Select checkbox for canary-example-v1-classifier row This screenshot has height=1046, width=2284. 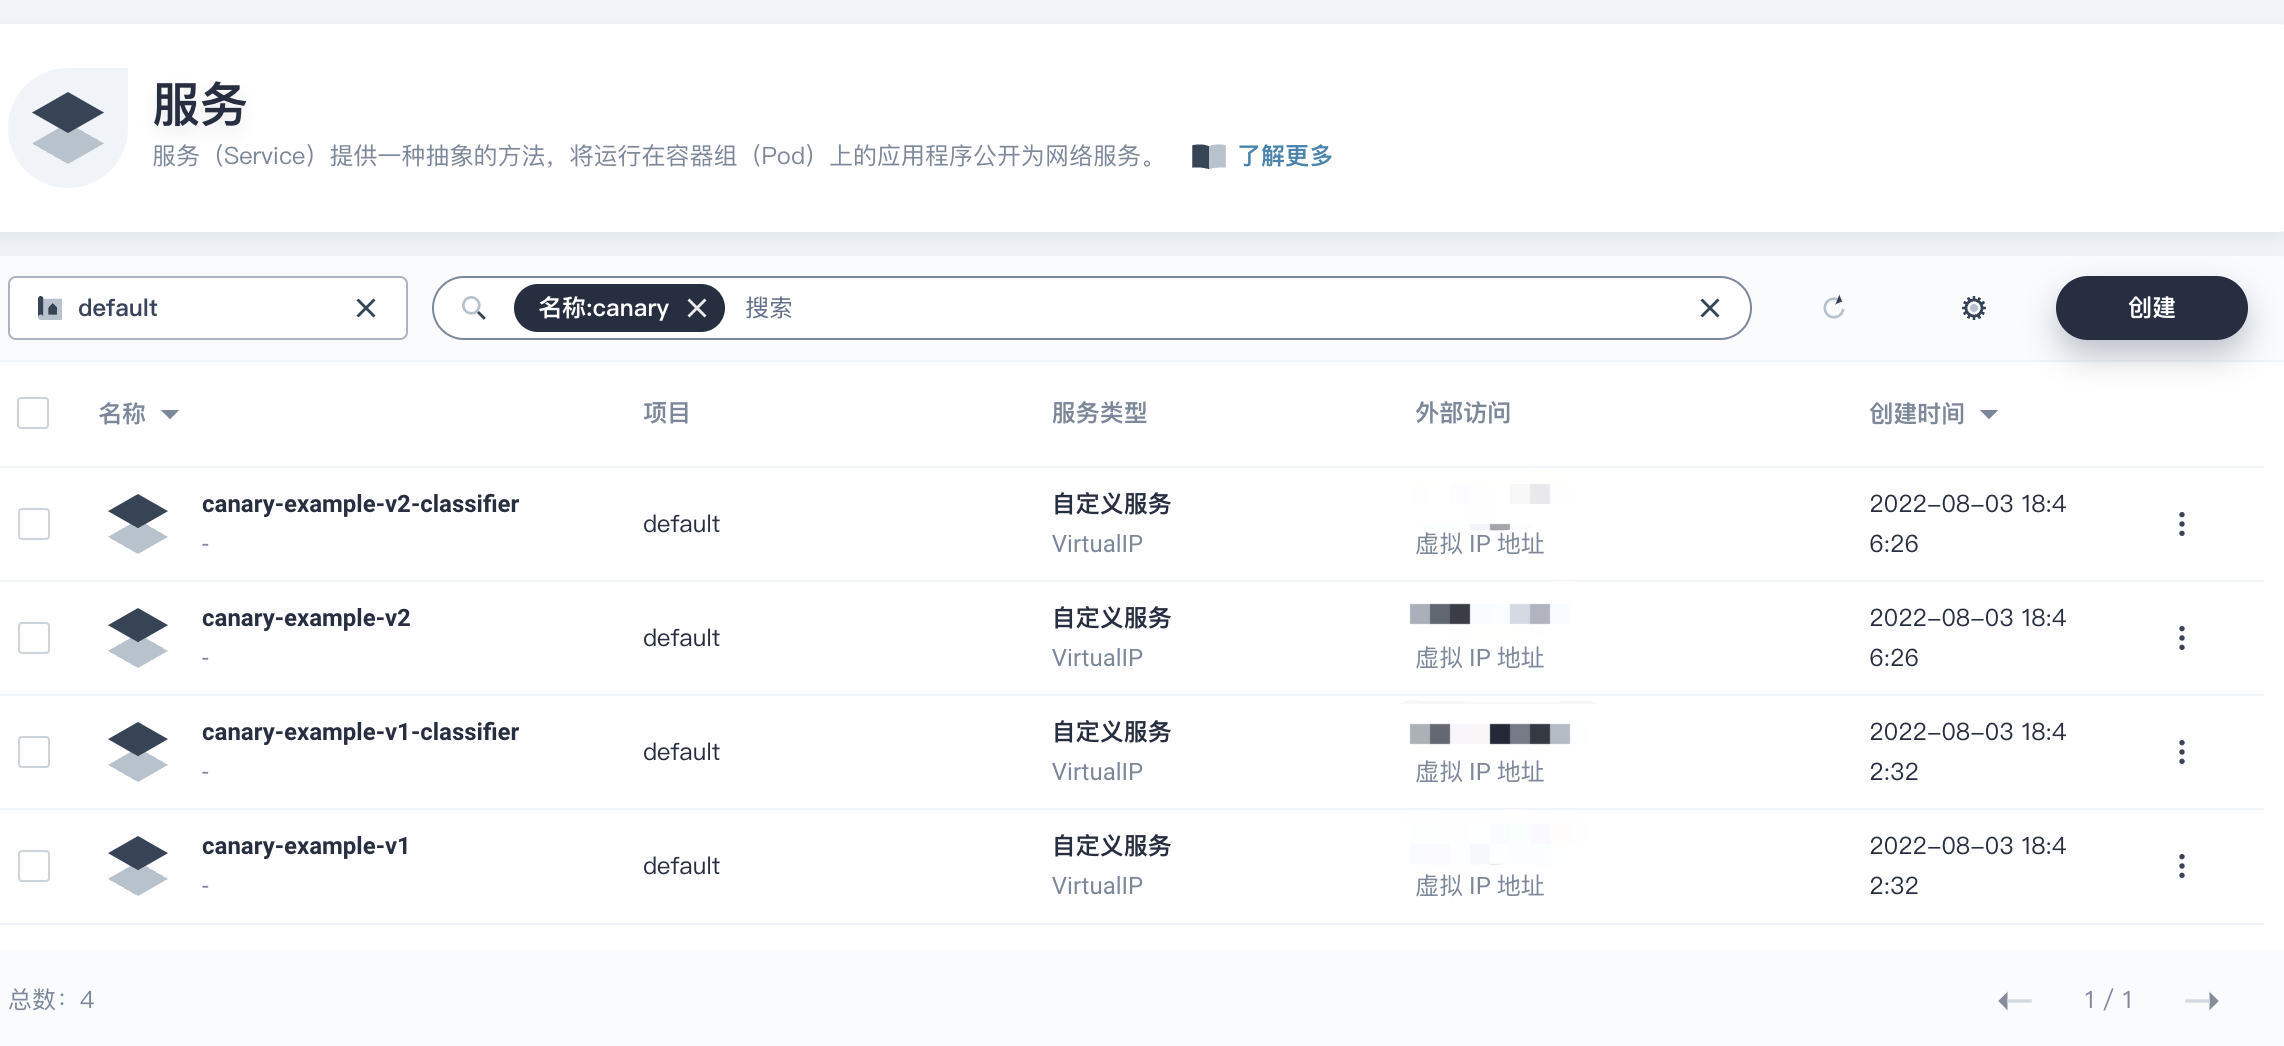[x=34, y=752]
